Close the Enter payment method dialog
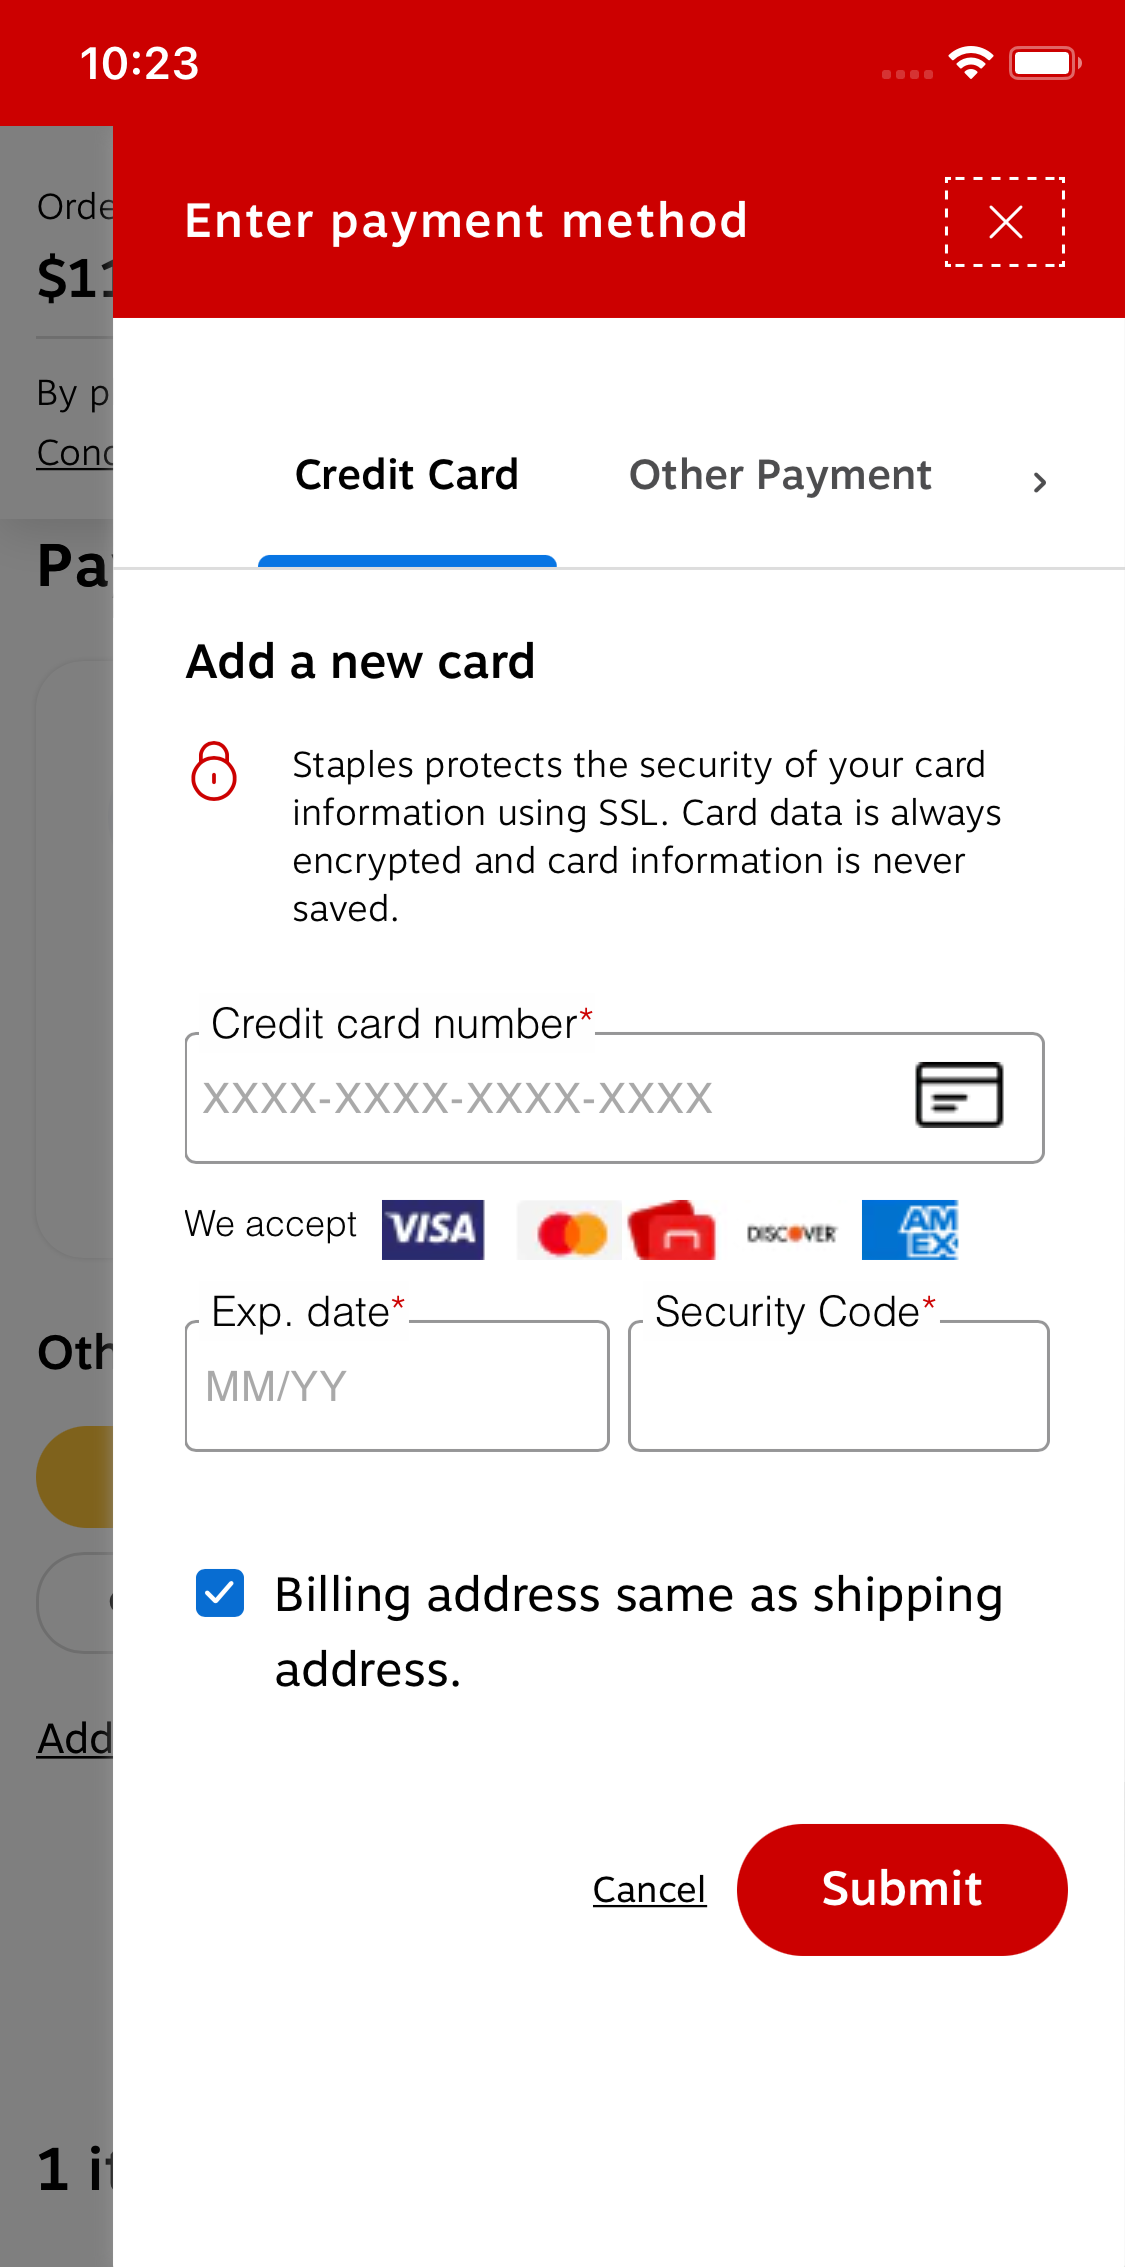Viewport: 1125px width, 2267px height. [1004, 221]
